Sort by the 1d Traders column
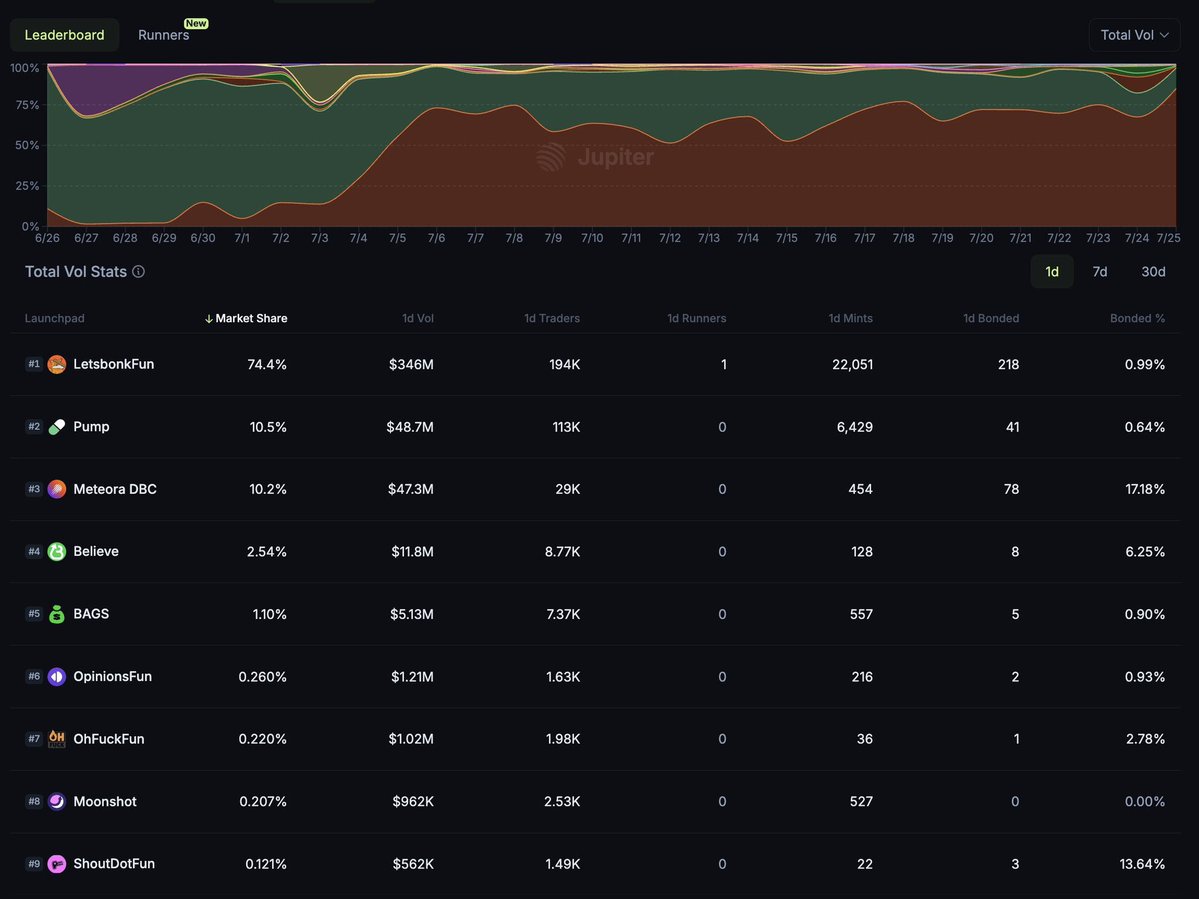 click(x=551, y=319)
